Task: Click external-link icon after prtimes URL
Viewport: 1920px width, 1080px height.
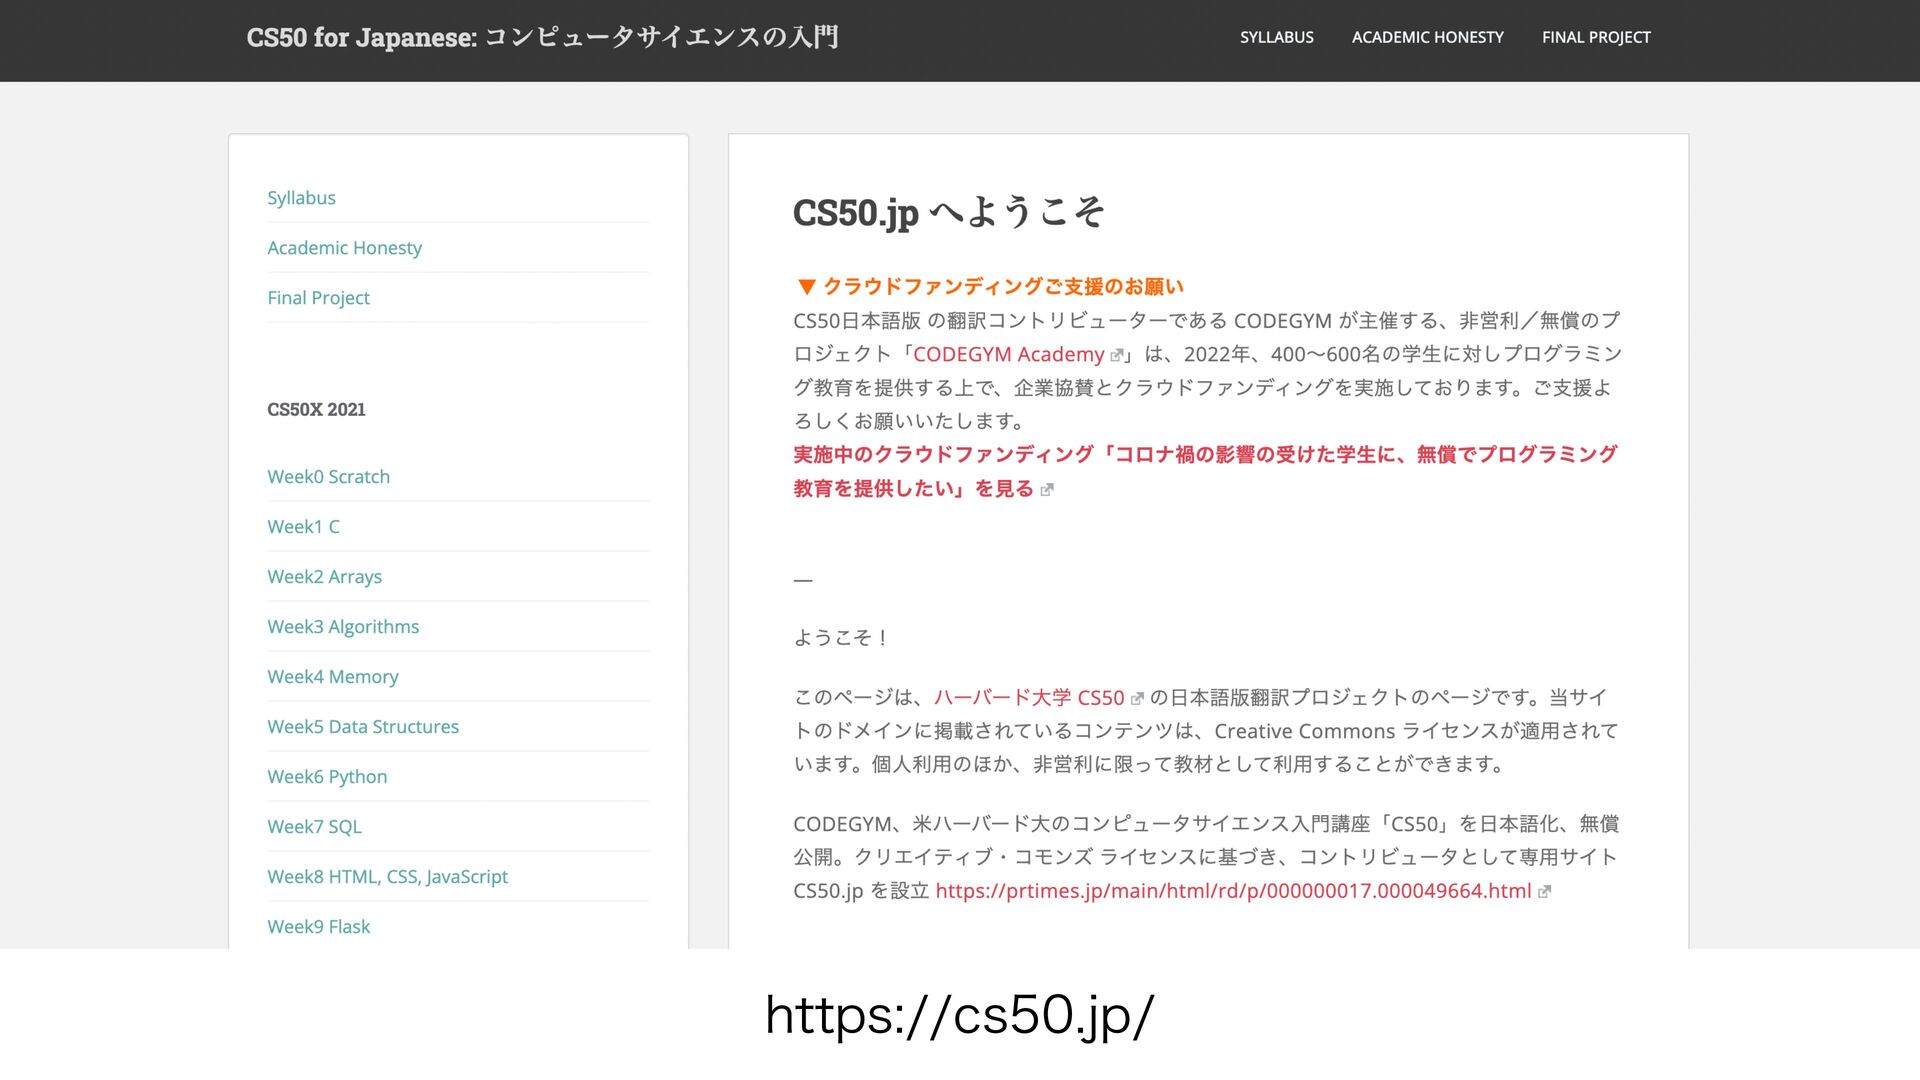Action: 1544,892
